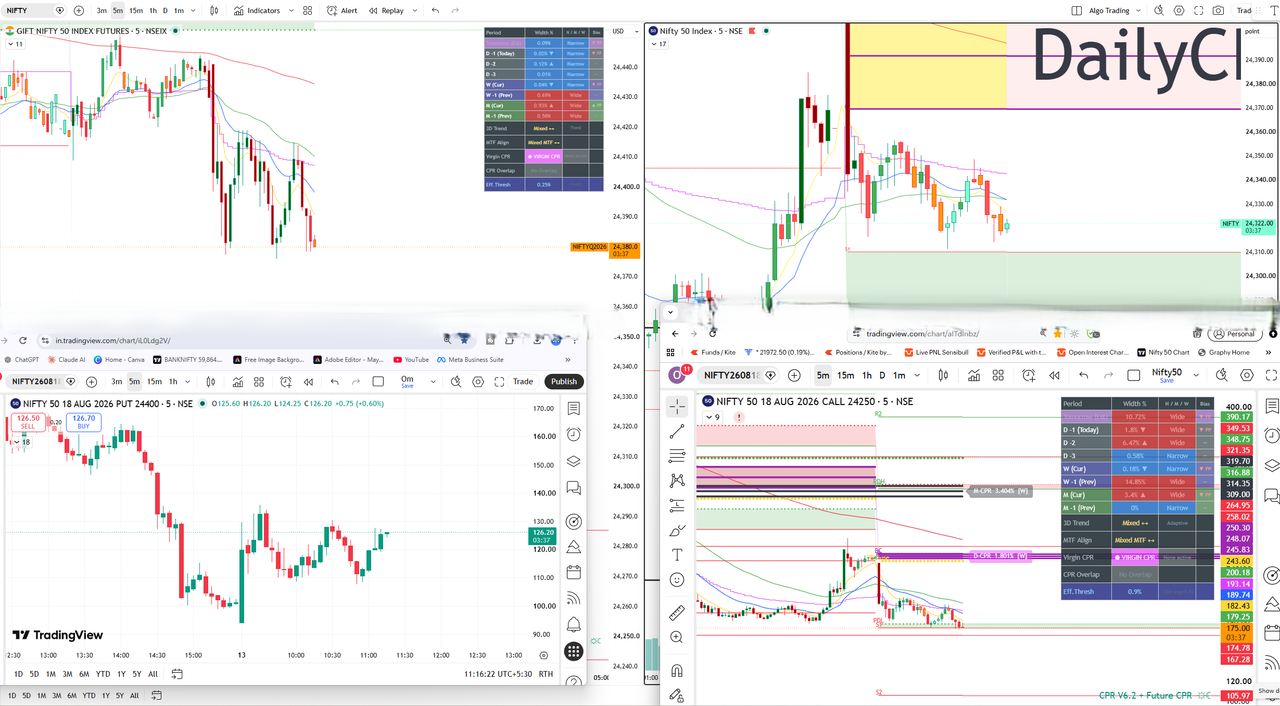Open Alerts alarm icon in PUT chart right sidebar
Viewport: 1280px width, 706px height.
573,435
